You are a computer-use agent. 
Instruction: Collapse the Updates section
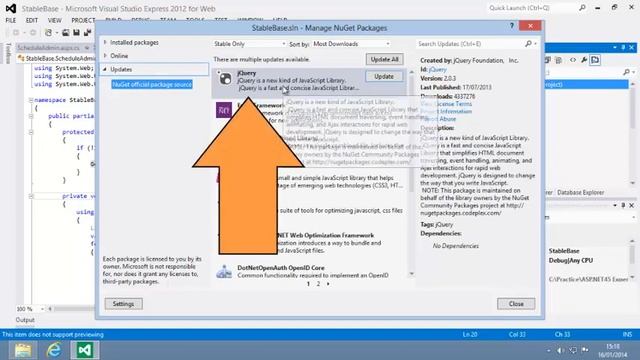(x=105, y=69)
